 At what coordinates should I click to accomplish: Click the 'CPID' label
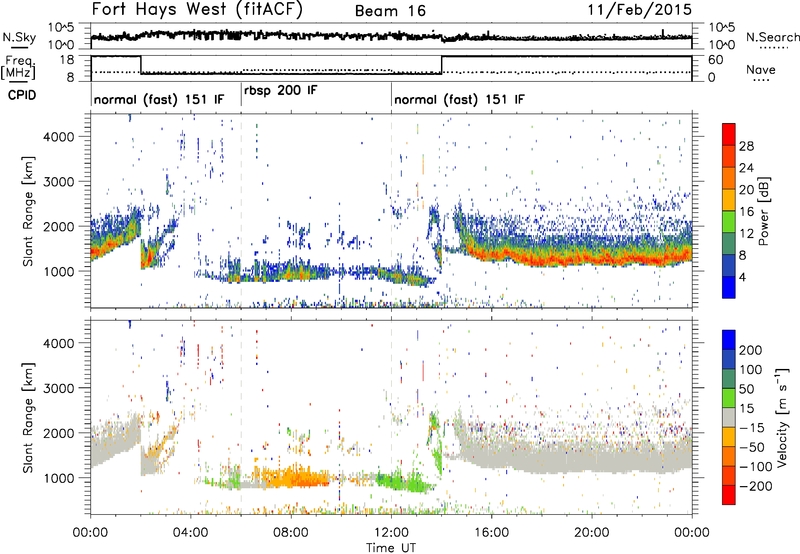pyautogui.click(x=22, y=95)
